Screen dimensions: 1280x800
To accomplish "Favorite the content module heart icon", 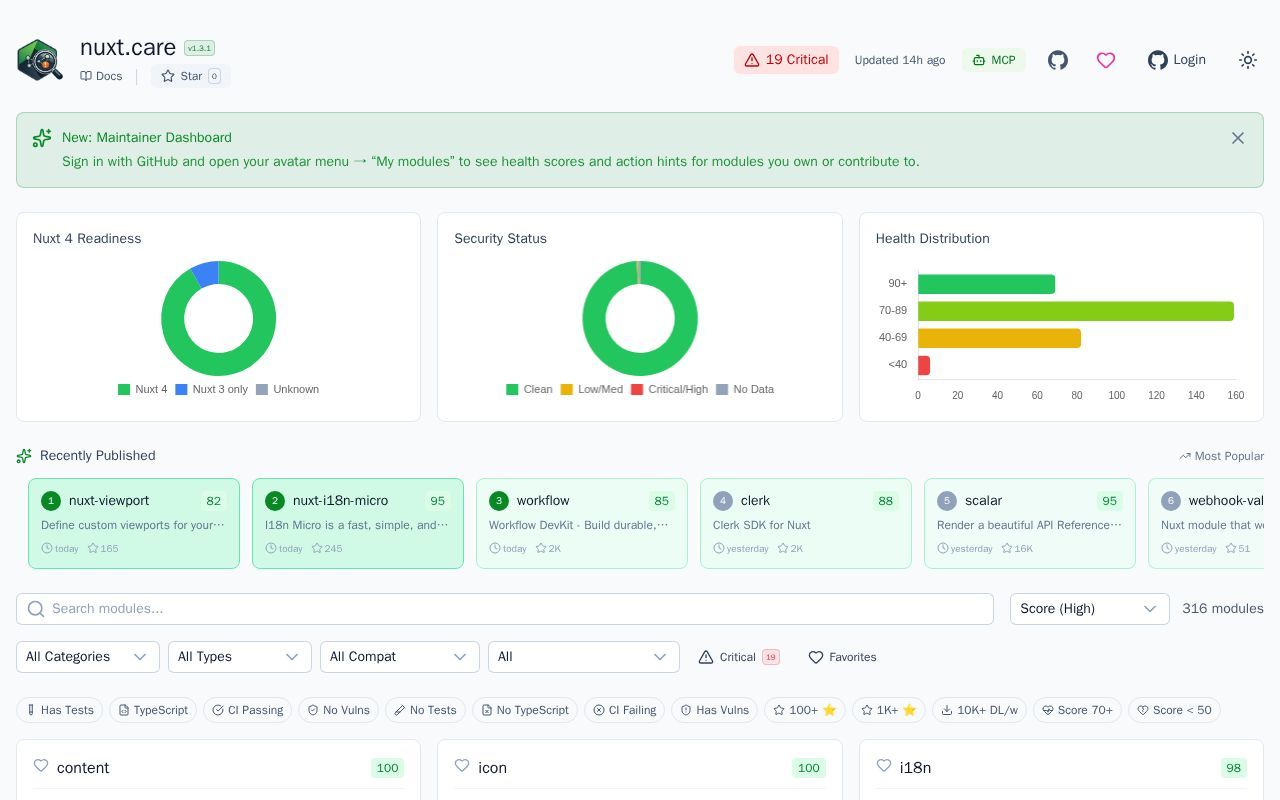I will pyautogui.click(x=41, y=766).
